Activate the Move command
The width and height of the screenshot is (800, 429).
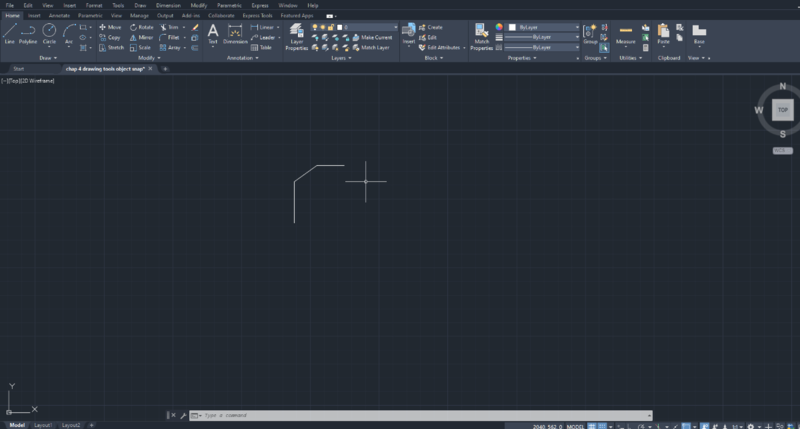(x=110, y=27)
